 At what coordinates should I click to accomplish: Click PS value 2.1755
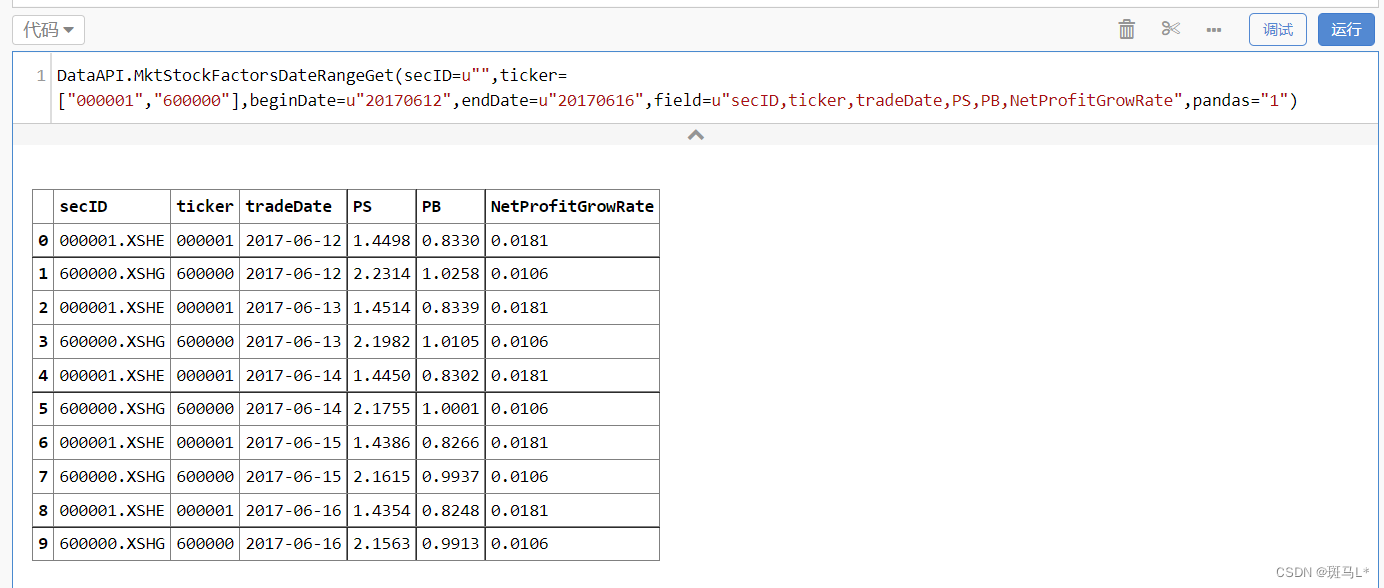382,409
